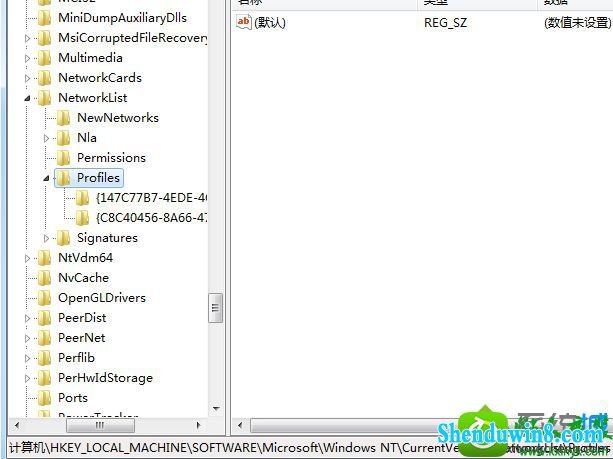Image resolution: width=613 pixels, height=459 pixels.
Task: Click the Profiles folder icon
Action: 63,178
